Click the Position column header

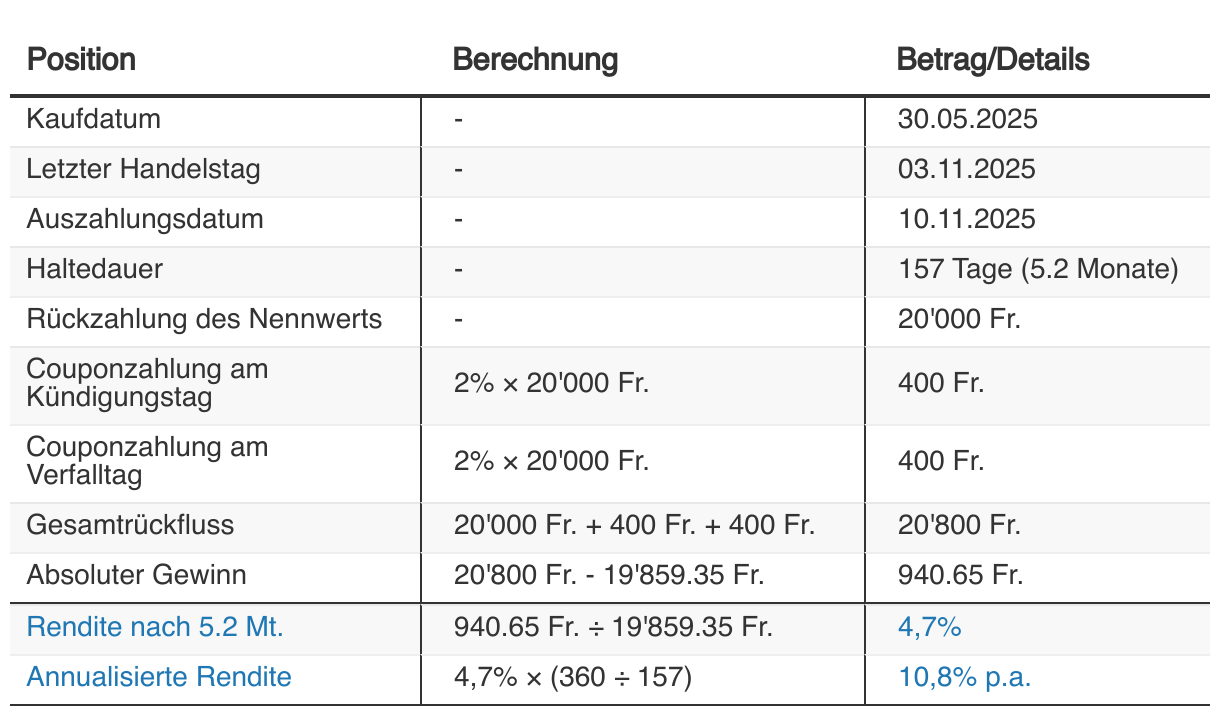[x=81, y=60]
